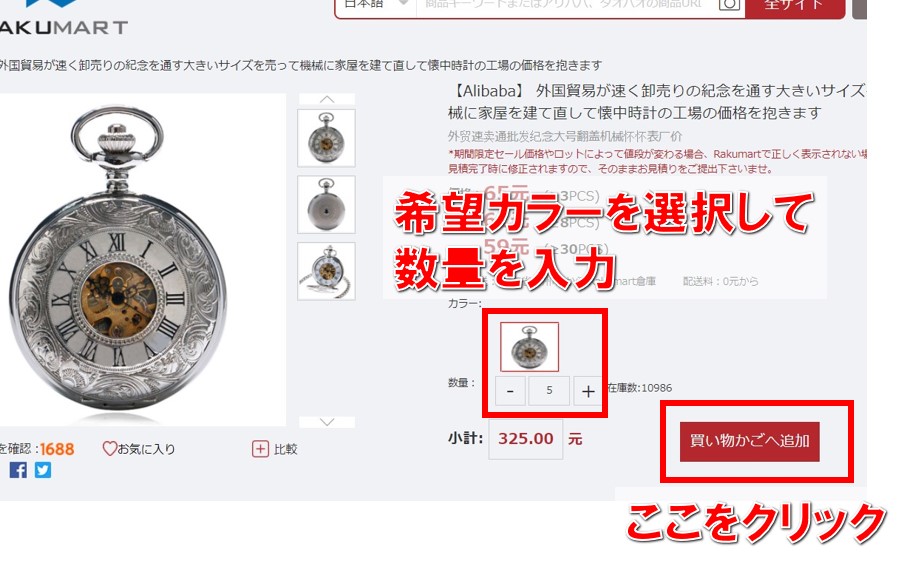Viewport: 898px width, 566px height.
Task: Click the Facebook share icon
Action: coord(18,470)
